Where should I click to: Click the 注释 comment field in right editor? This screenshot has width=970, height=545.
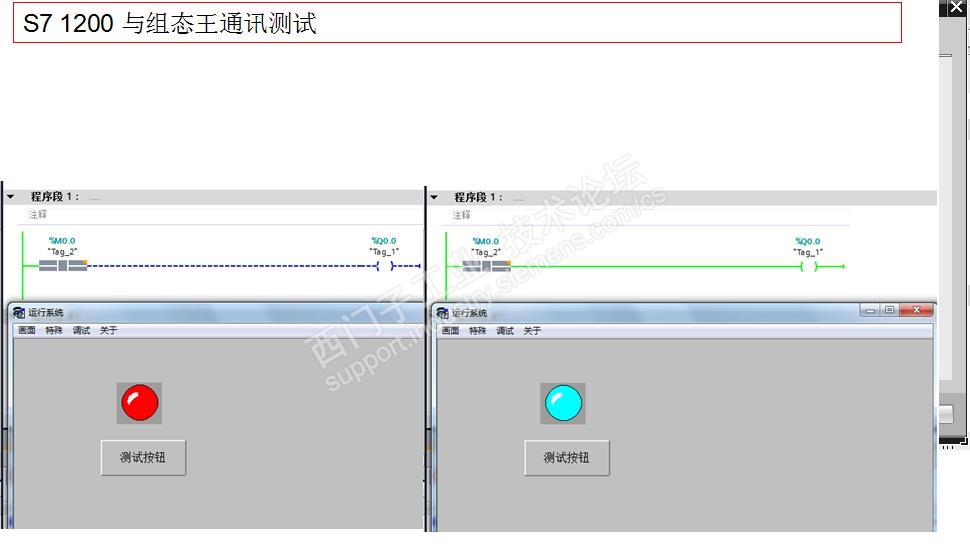pos(461,215)
